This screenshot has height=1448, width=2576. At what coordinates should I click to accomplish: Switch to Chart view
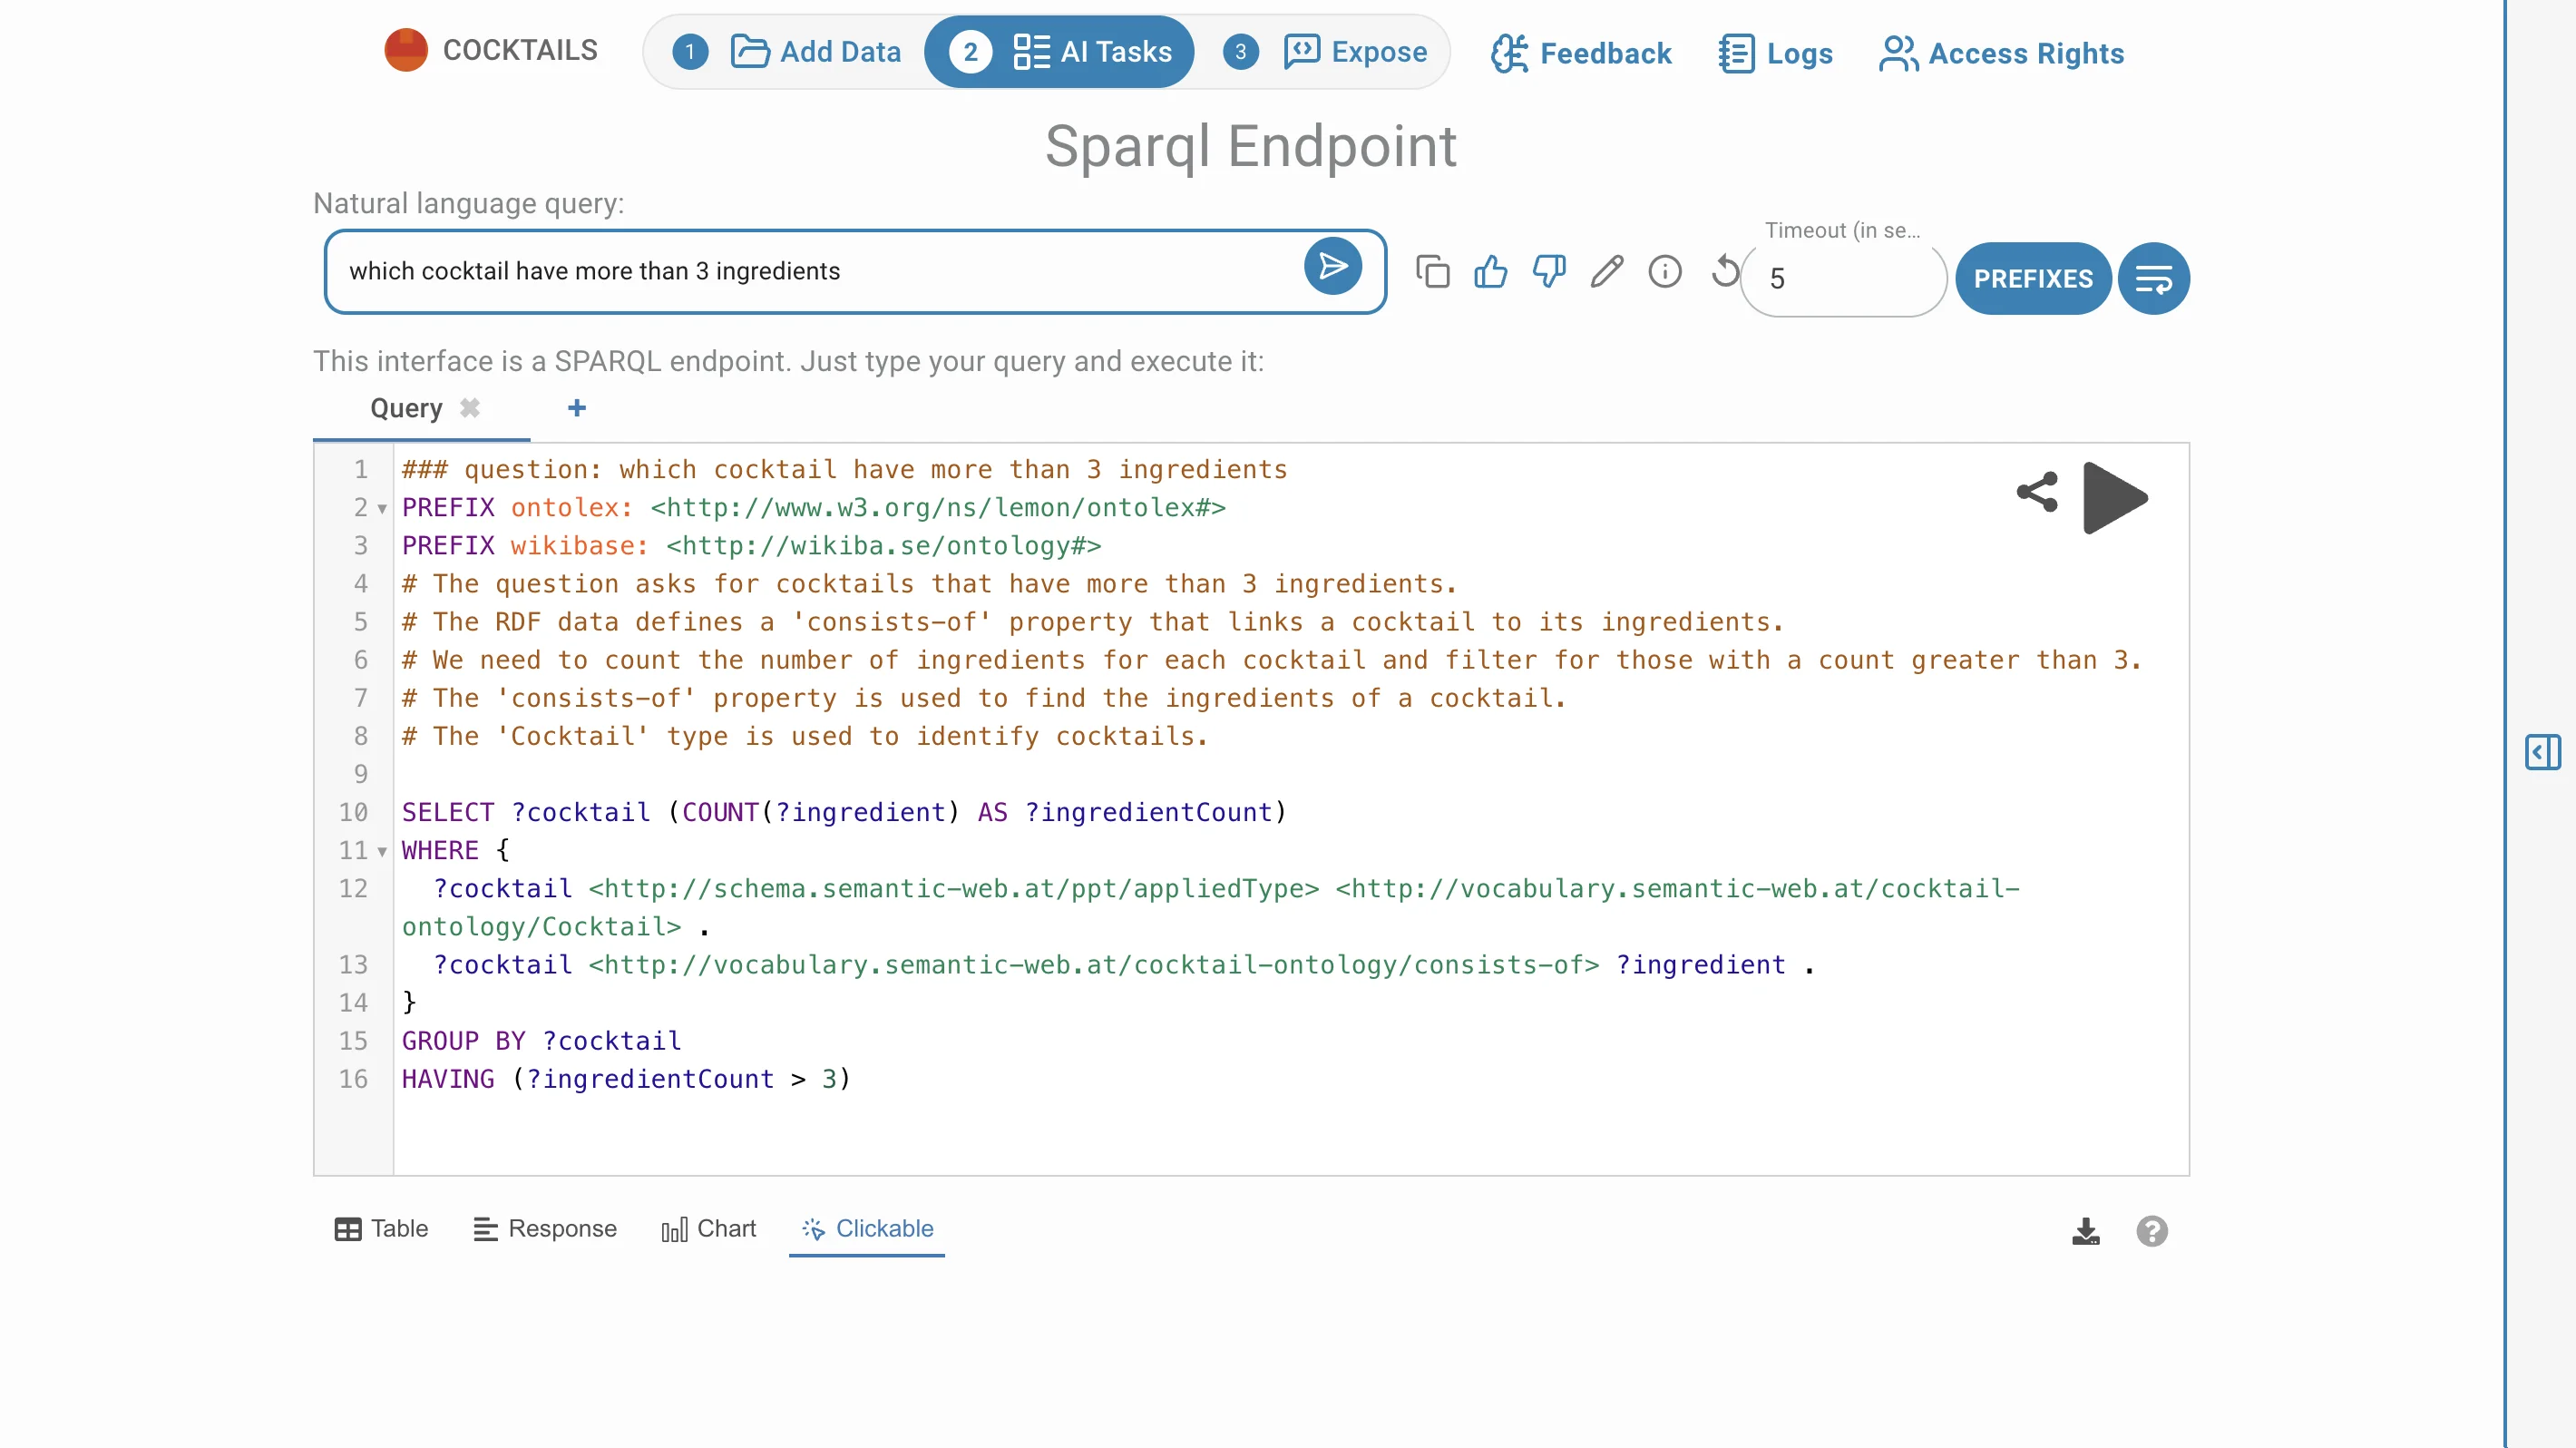pos(708,1229)
